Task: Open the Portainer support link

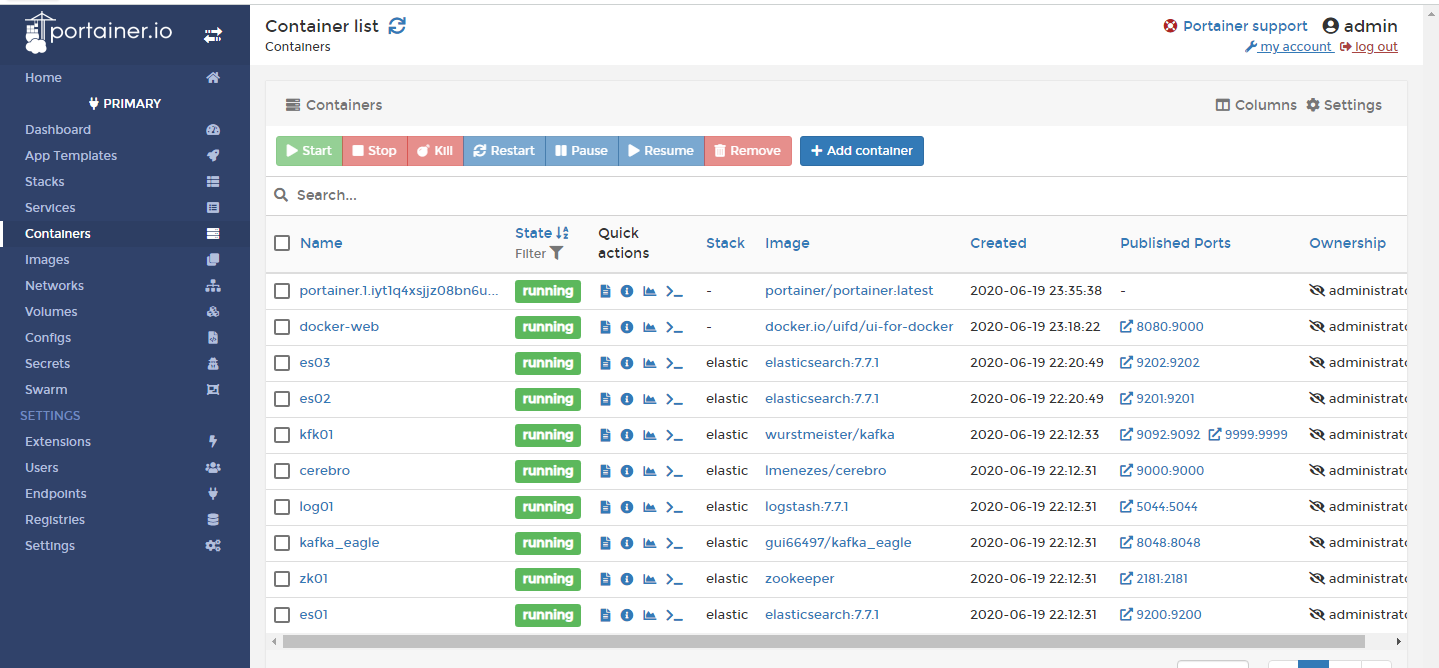Action: [1235, 26]
